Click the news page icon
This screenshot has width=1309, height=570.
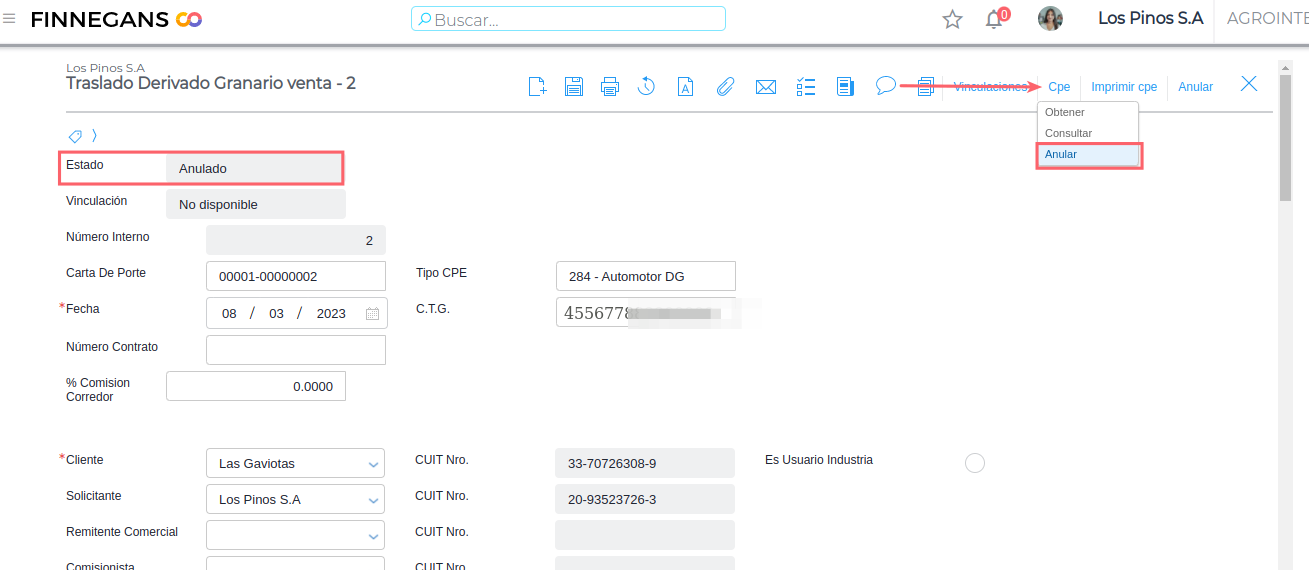[845, 87]
